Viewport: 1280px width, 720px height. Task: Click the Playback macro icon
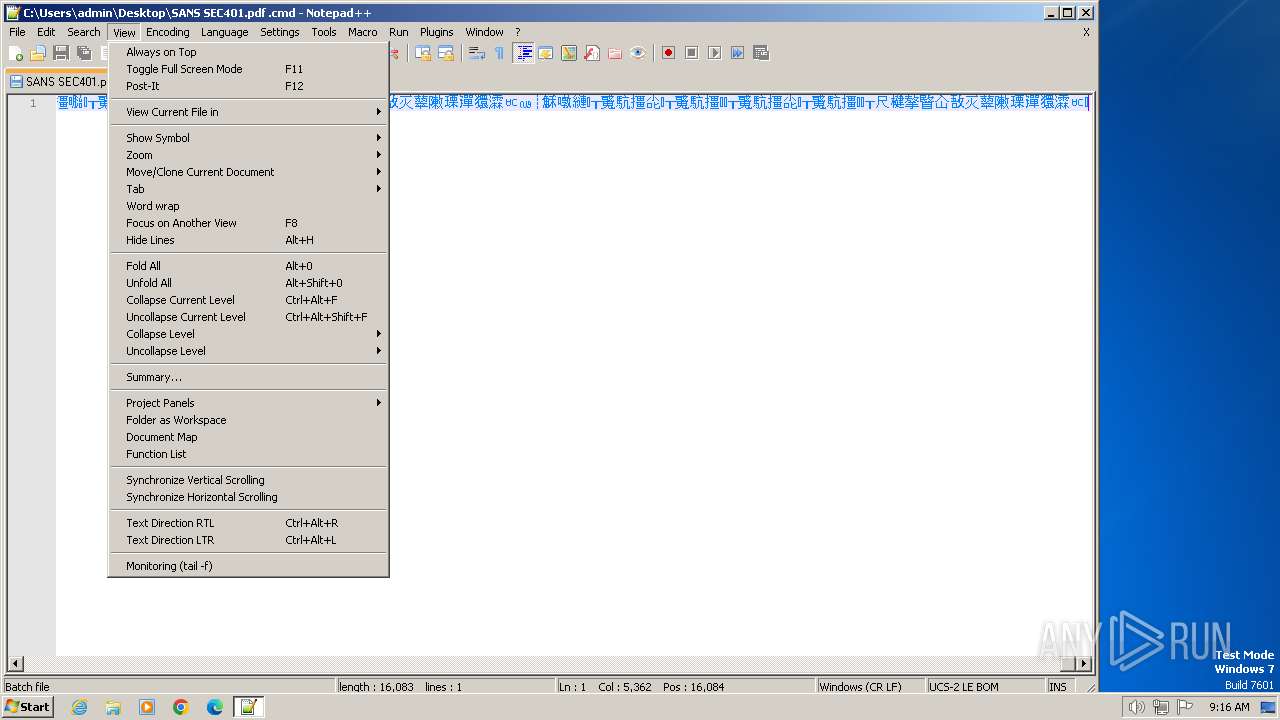coord(714,53)
